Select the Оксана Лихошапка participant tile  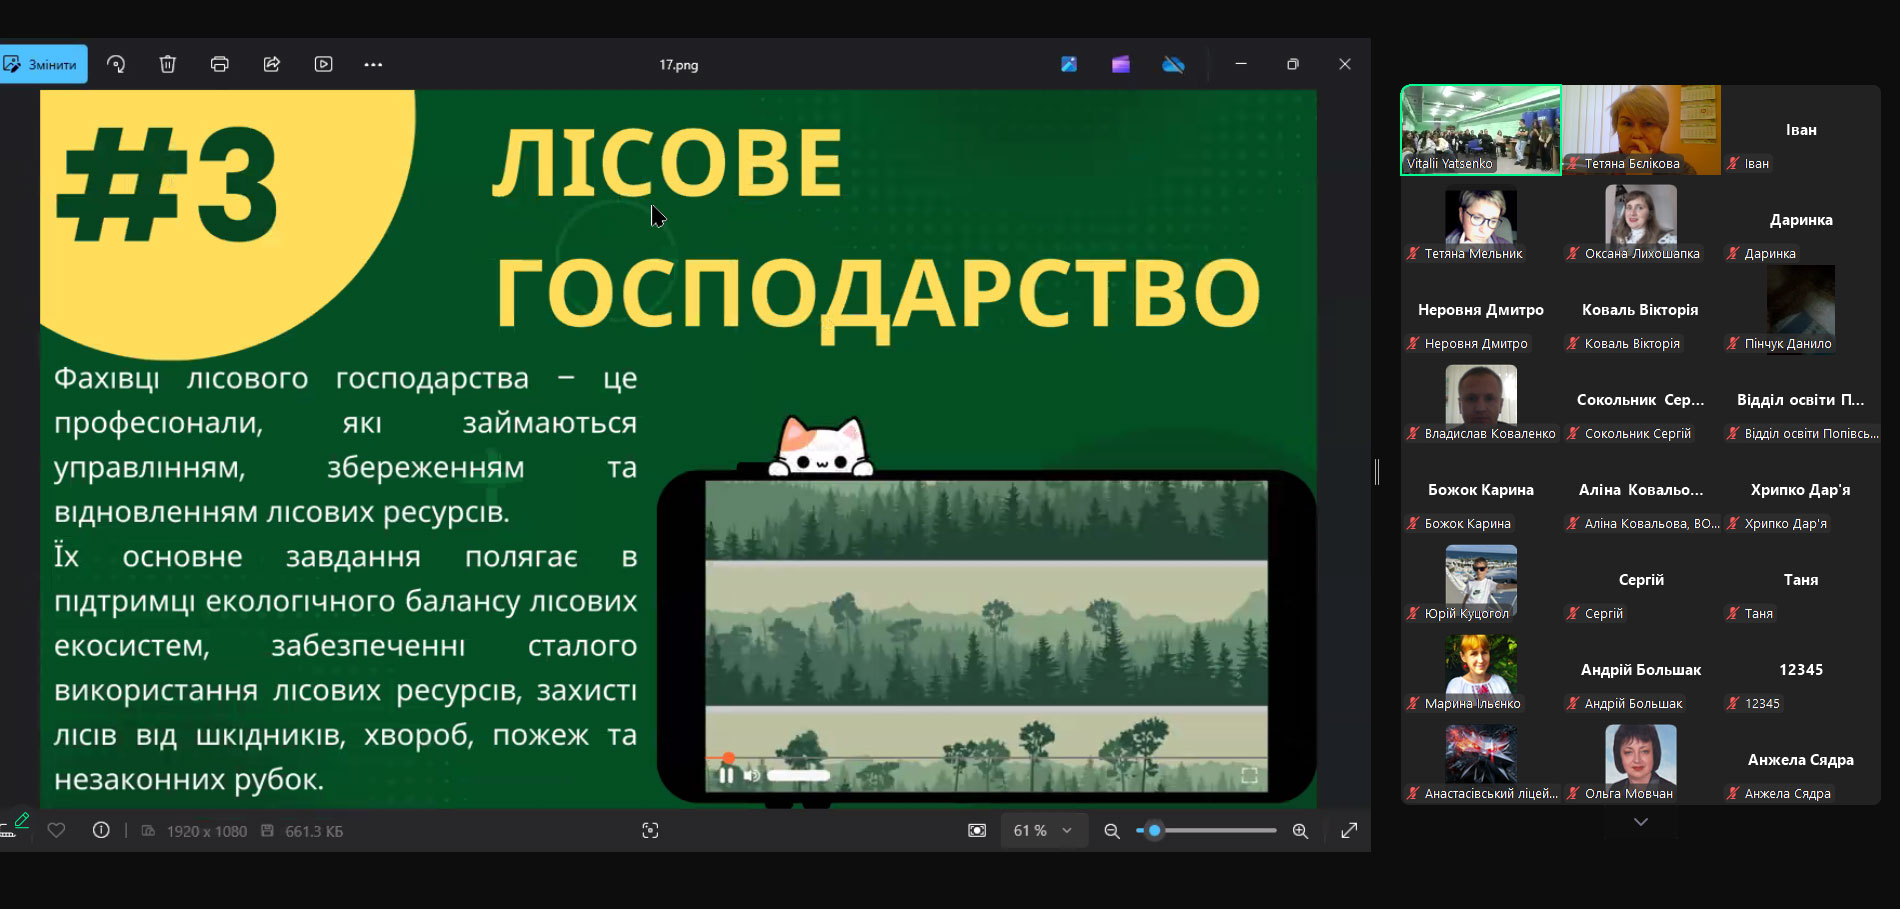tap(1641, 220)
